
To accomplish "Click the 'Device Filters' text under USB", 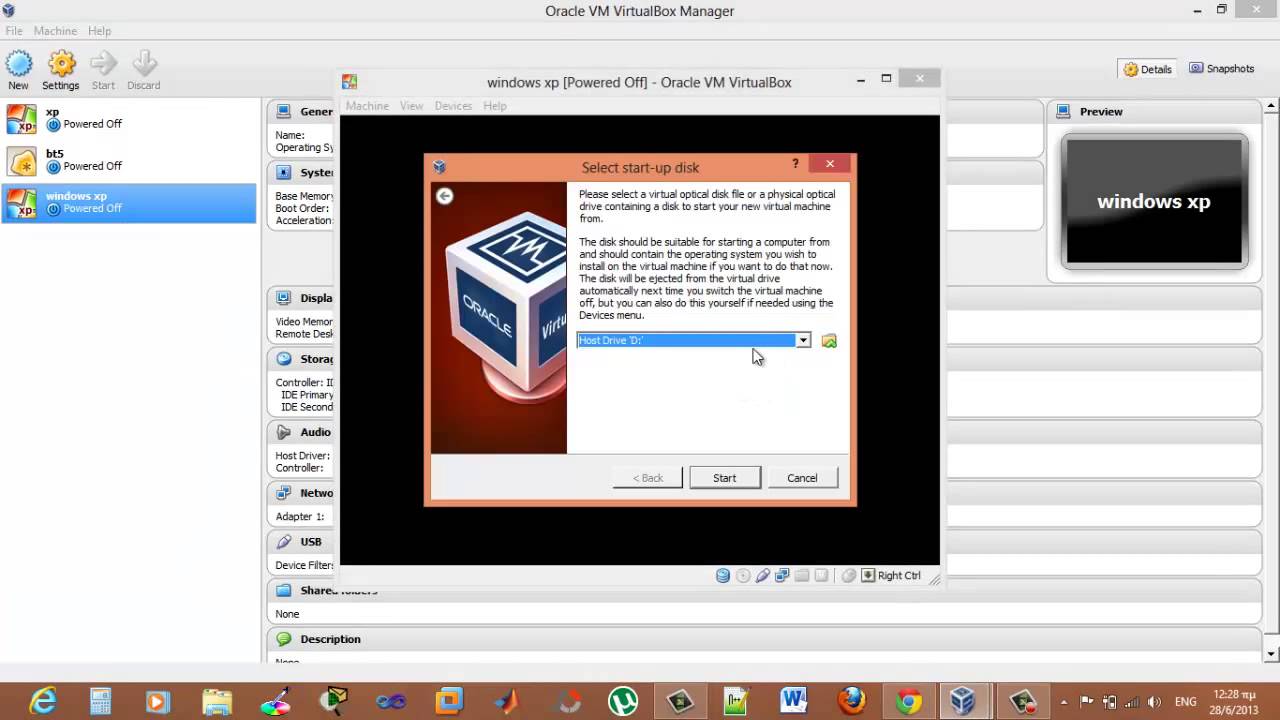I will [x=305, y=565].
